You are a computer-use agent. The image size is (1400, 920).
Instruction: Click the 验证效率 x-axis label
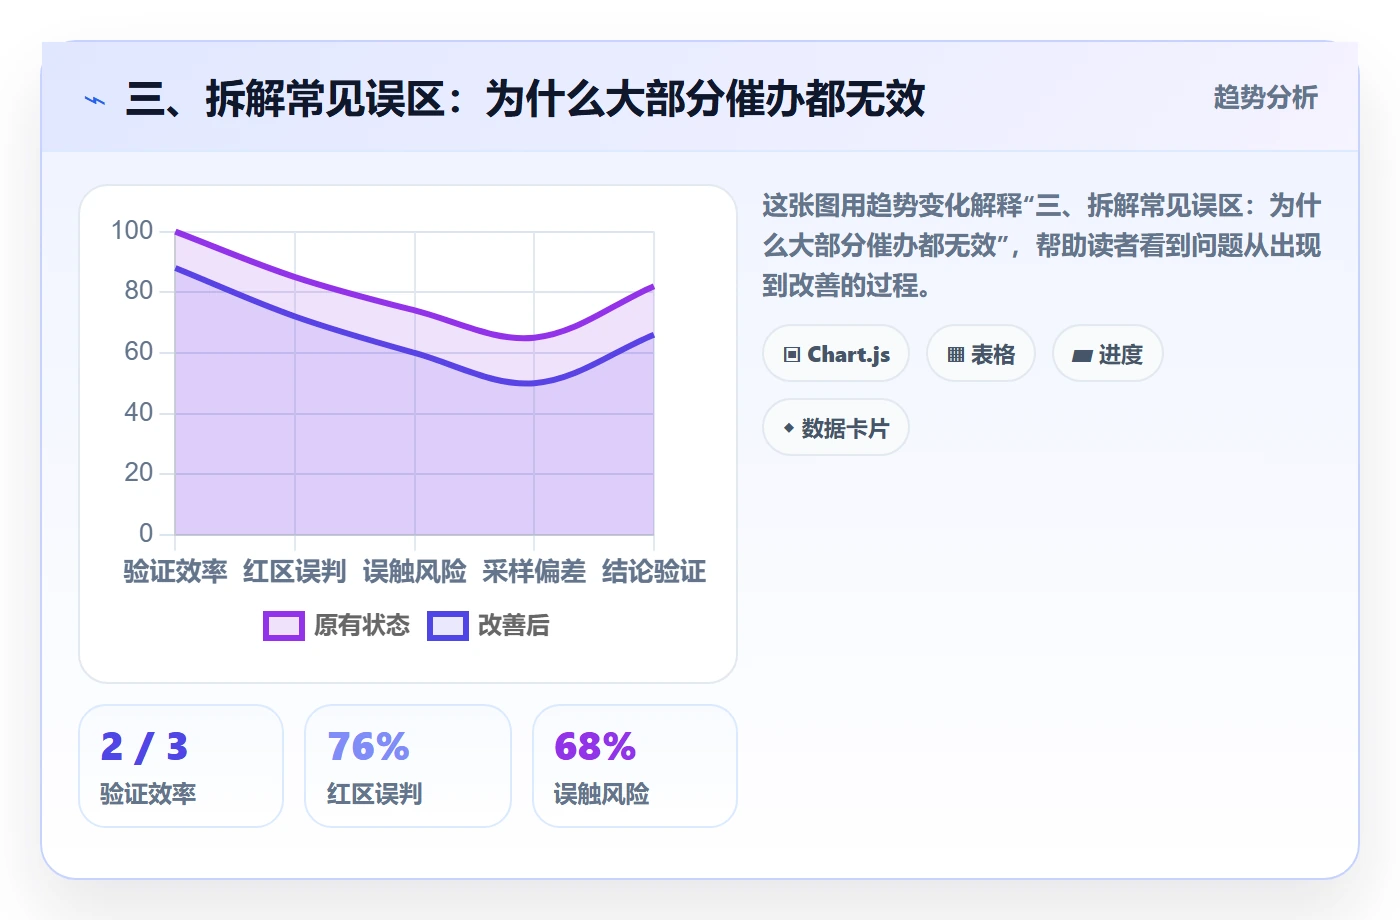pos(175,571)
